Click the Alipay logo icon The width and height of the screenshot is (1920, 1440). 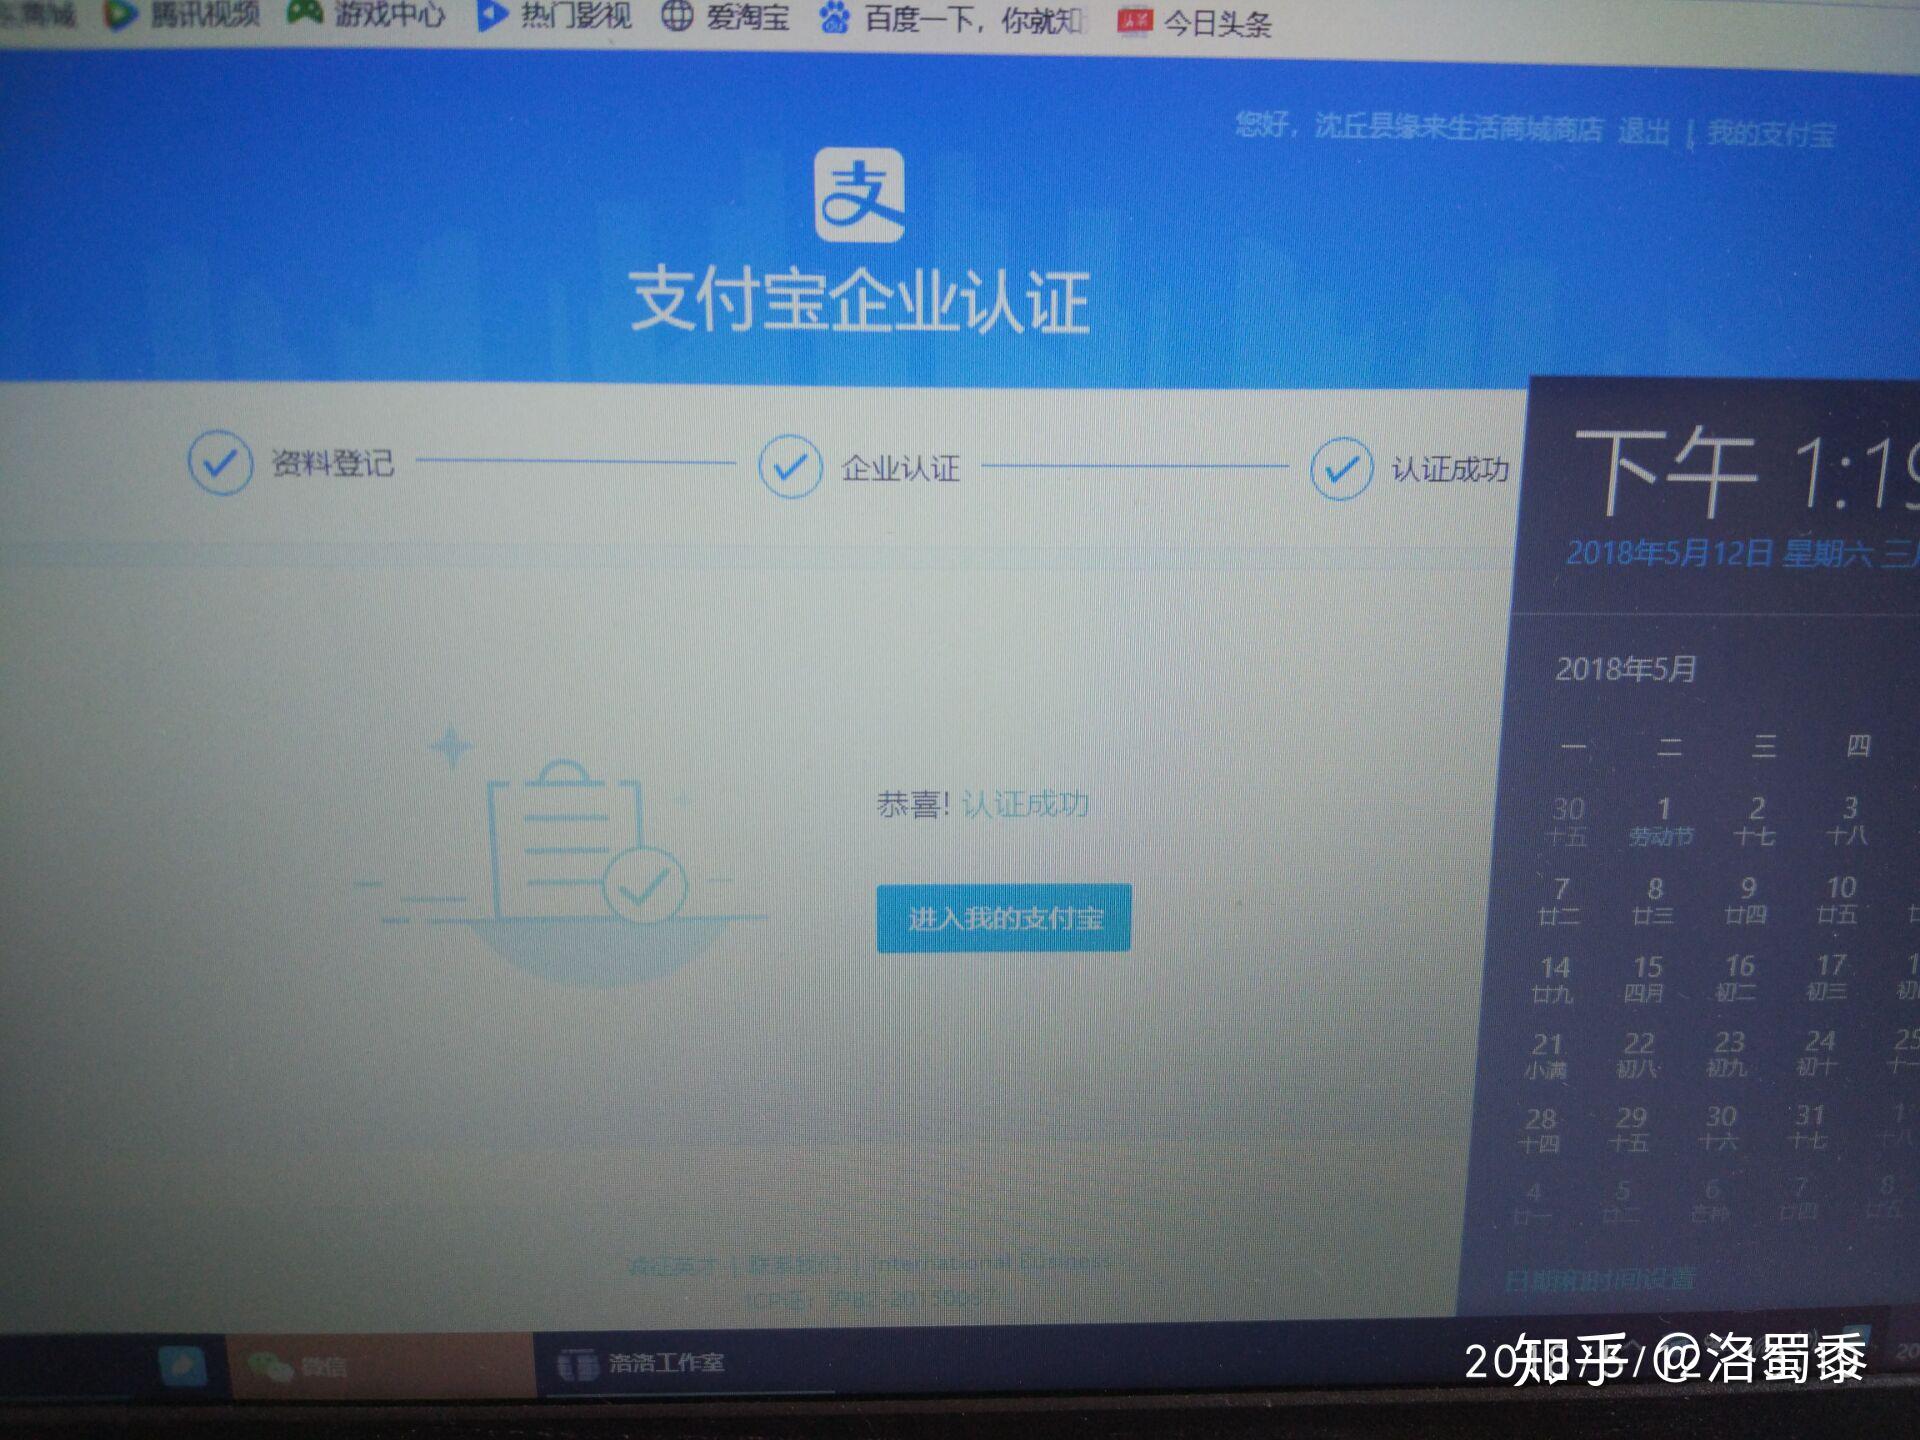[x=860, y=195]
